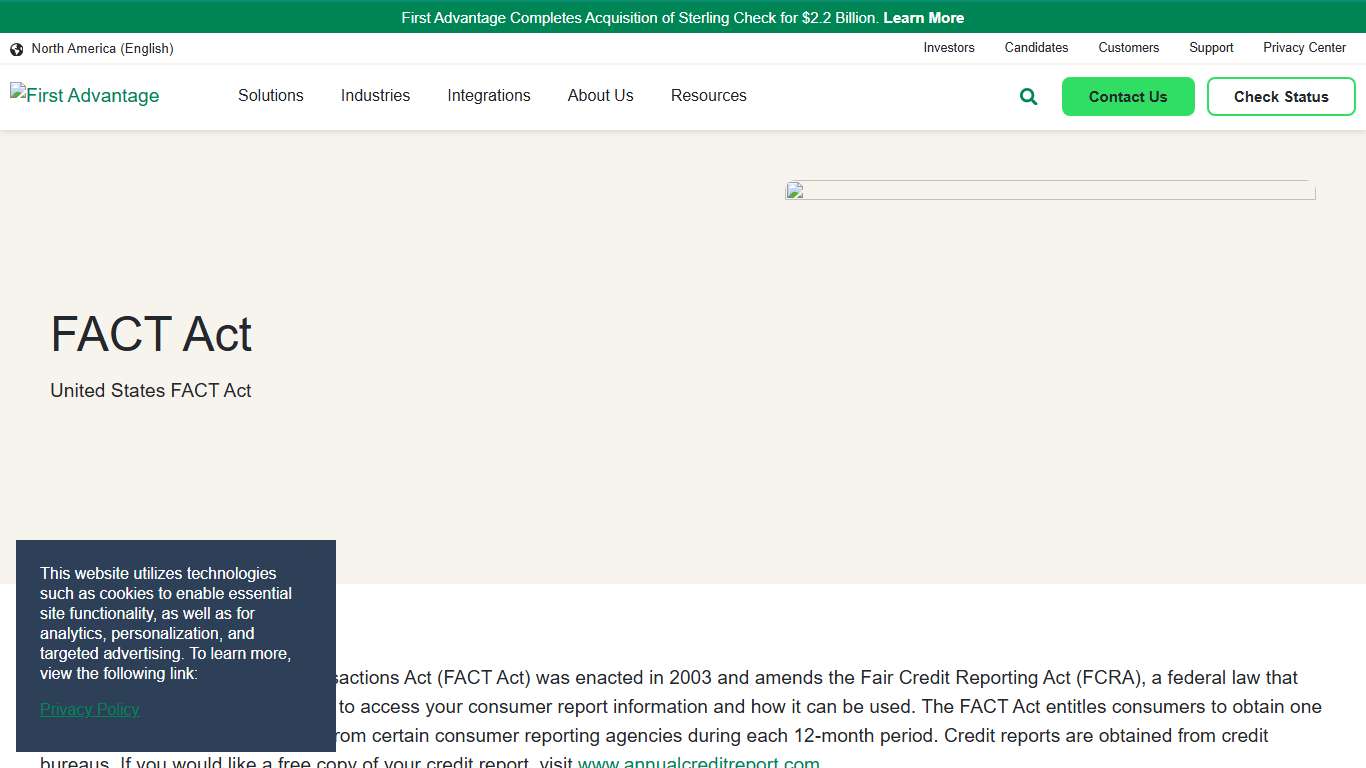Open the Integrations menu
The width and height of the screenshot is (1366, 768).
(x=488, y=96)
